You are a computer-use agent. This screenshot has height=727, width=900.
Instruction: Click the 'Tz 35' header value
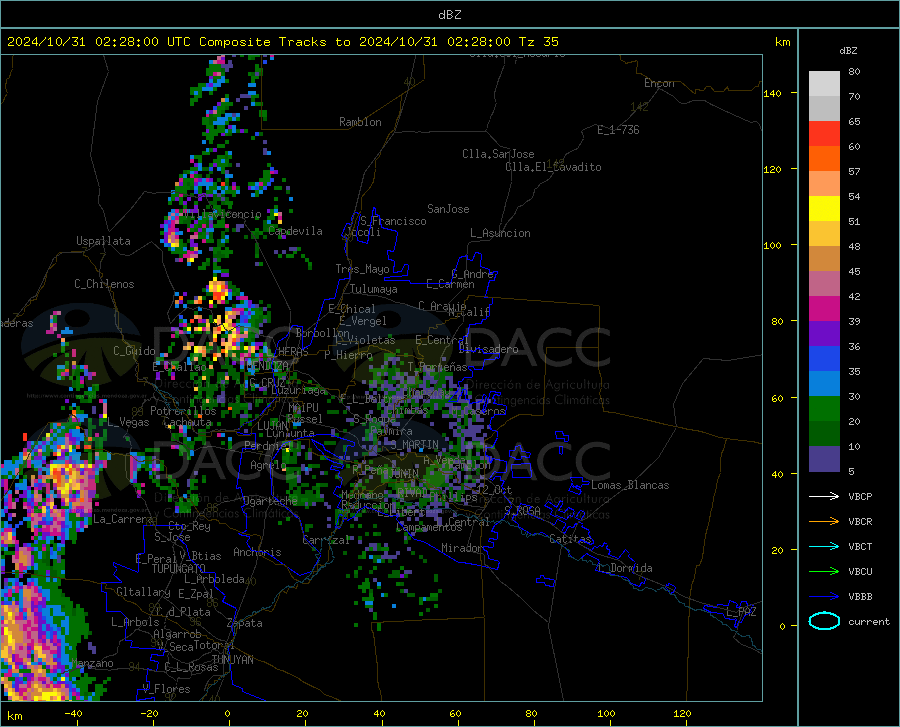coord(538,42)
